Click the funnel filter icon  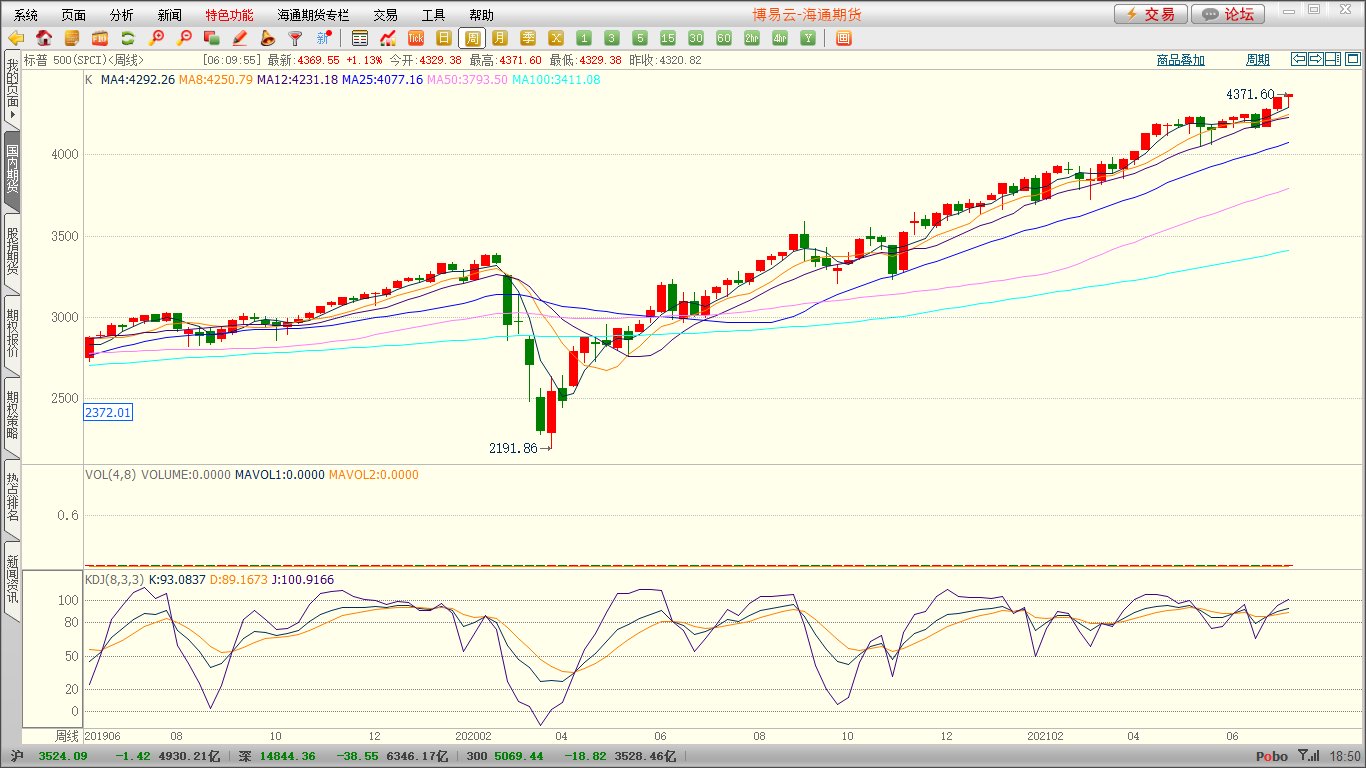pyautogui.click(x=295, y=38)
